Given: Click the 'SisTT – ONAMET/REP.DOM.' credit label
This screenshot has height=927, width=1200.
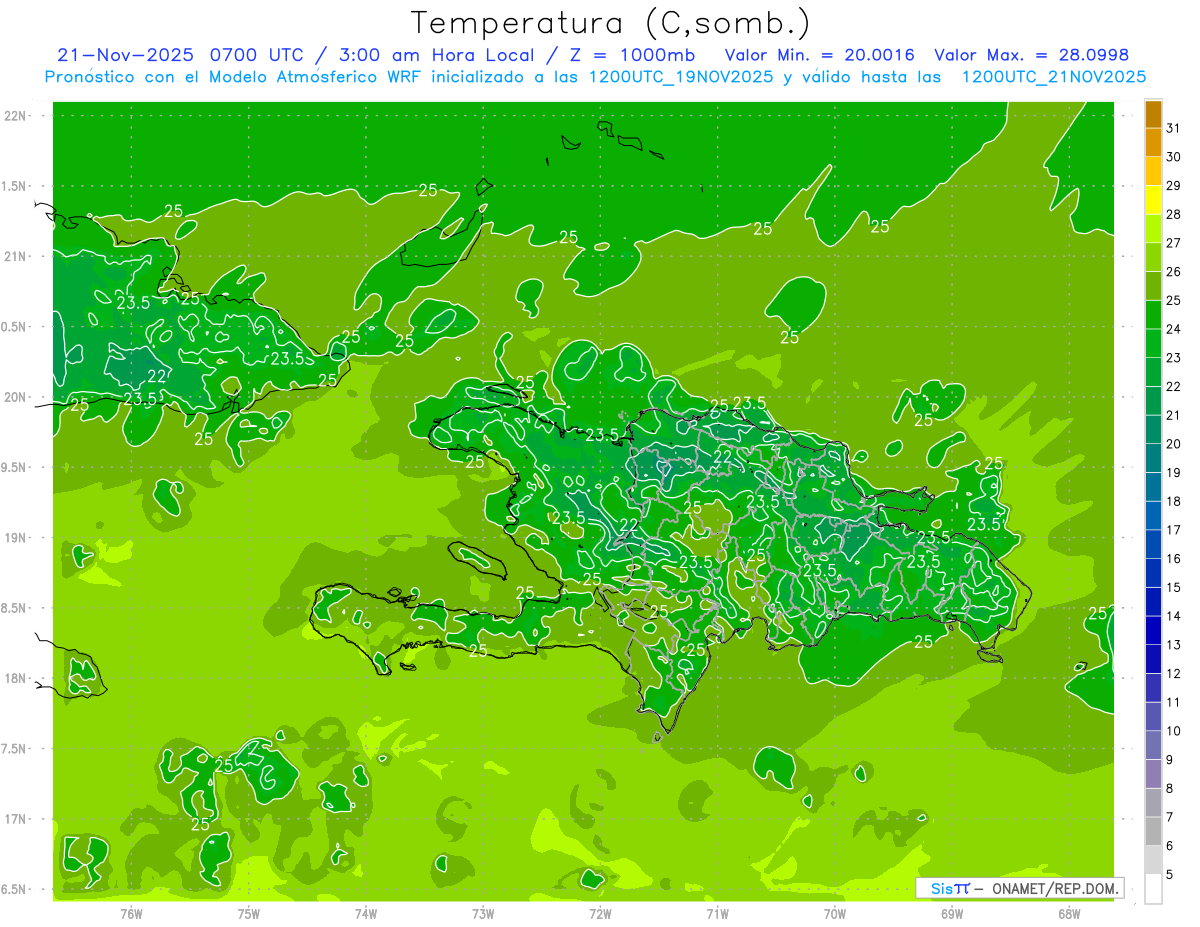Looking at the screenshot, I should (x=1020, y=888).
